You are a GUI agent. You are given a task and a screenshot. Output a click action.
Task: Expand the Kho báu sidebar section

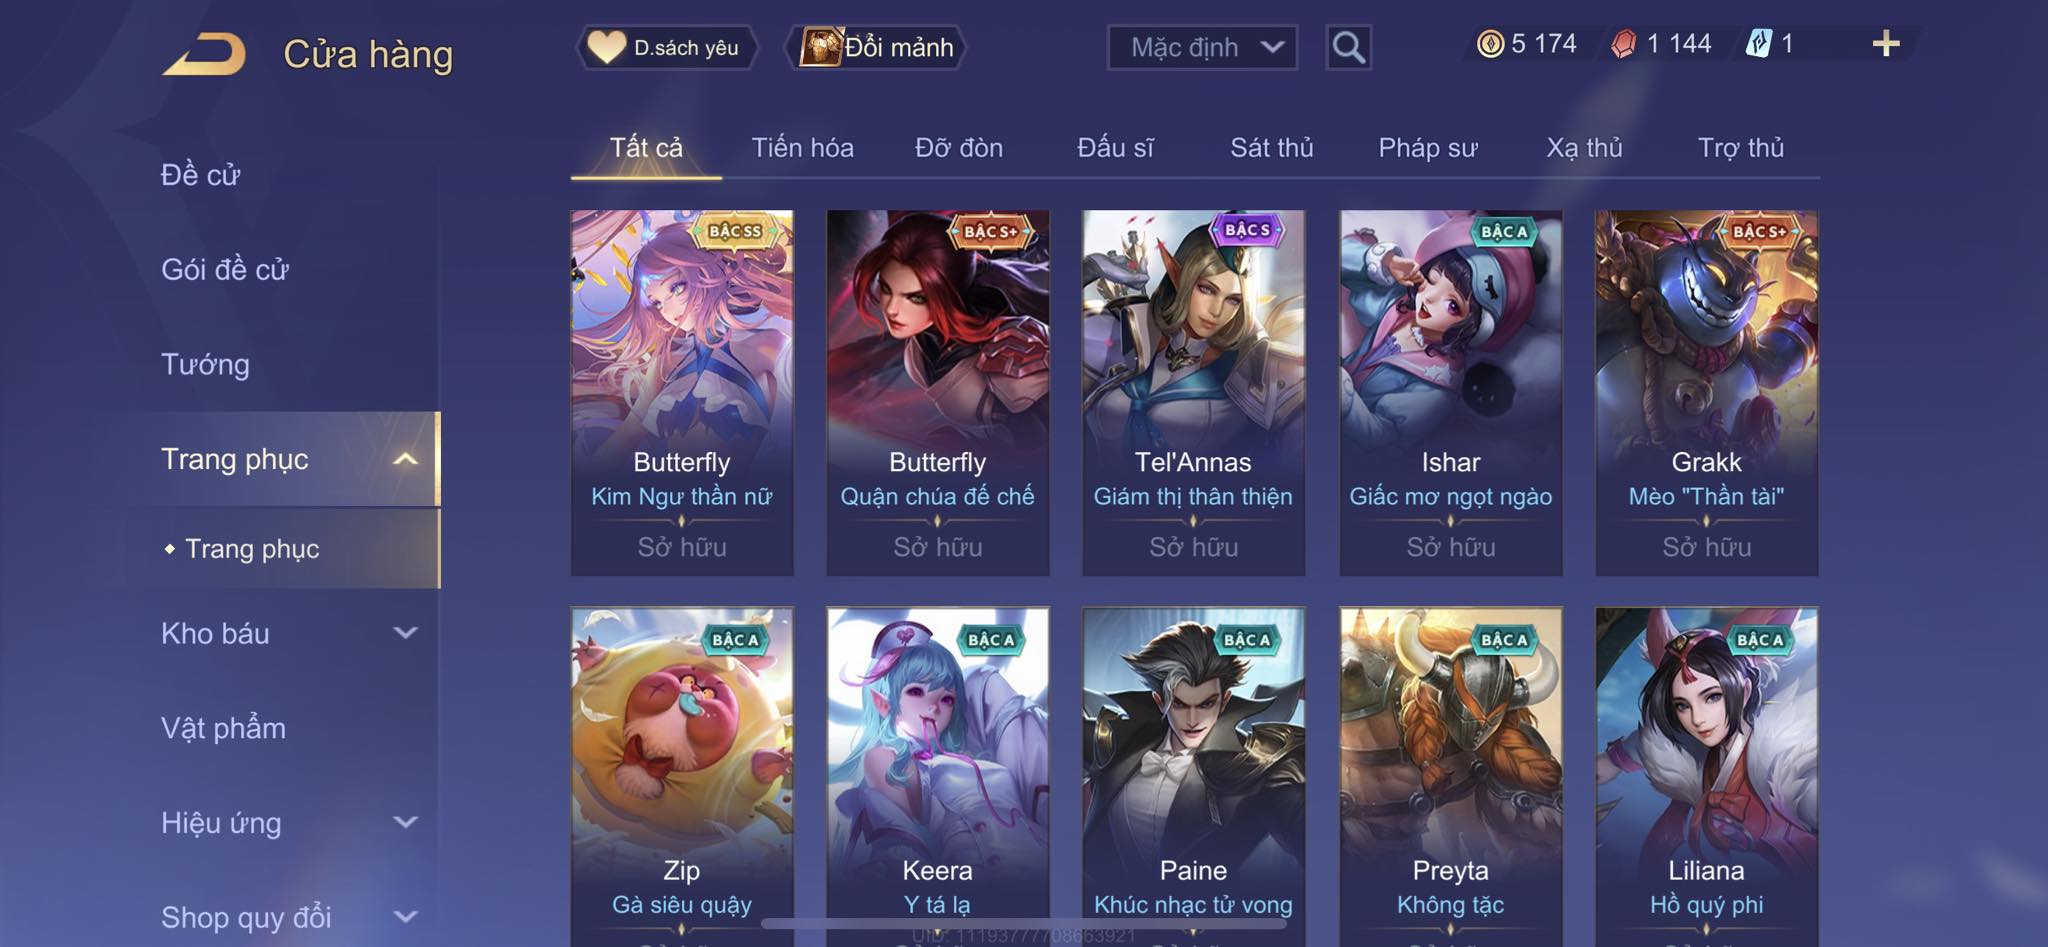coord(405,633)
